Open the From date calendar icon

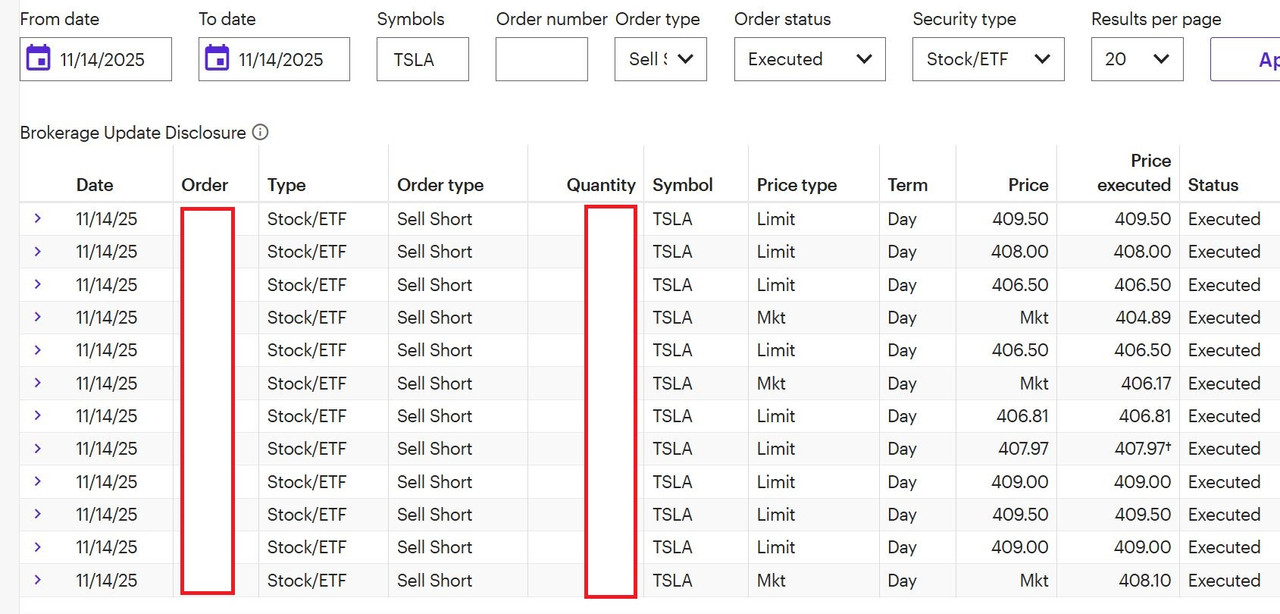[38, 58]
